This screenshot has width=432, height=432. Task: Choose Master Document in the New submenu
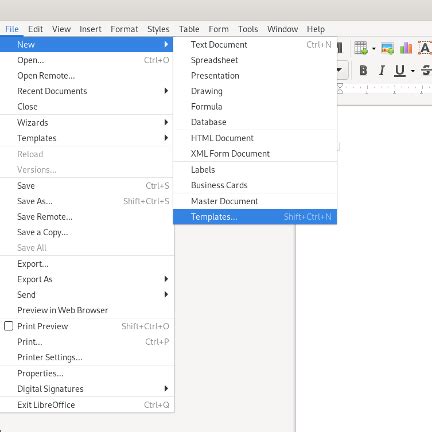point(255,201)
